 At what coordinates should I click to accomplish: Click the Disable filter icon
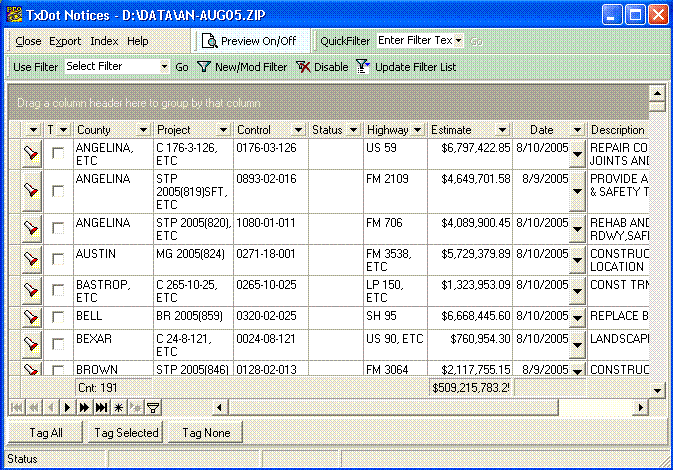(303, 67)
